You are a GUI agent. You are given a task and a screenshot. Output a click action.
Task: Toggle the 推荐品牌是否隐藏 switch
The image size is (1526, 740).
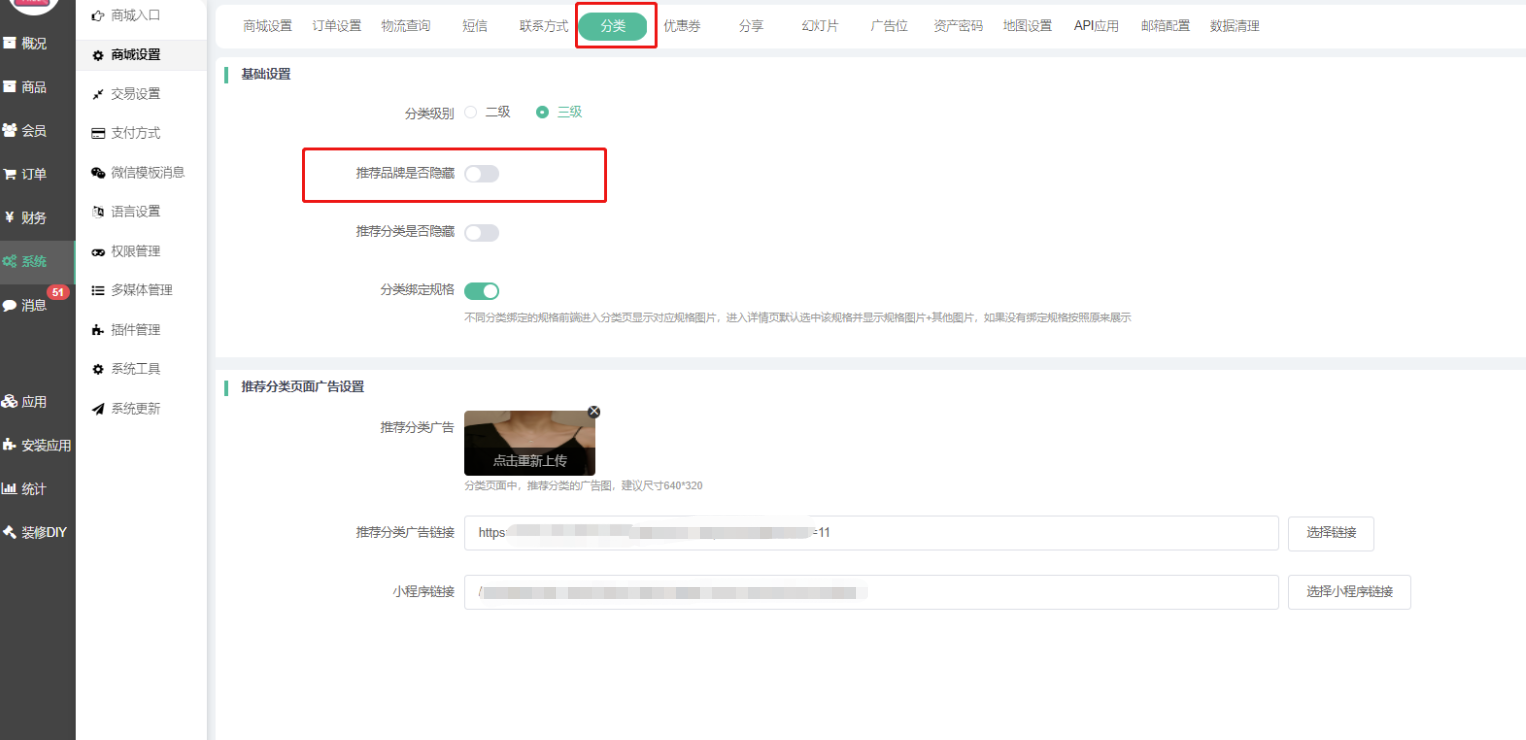tap(481, 174)
